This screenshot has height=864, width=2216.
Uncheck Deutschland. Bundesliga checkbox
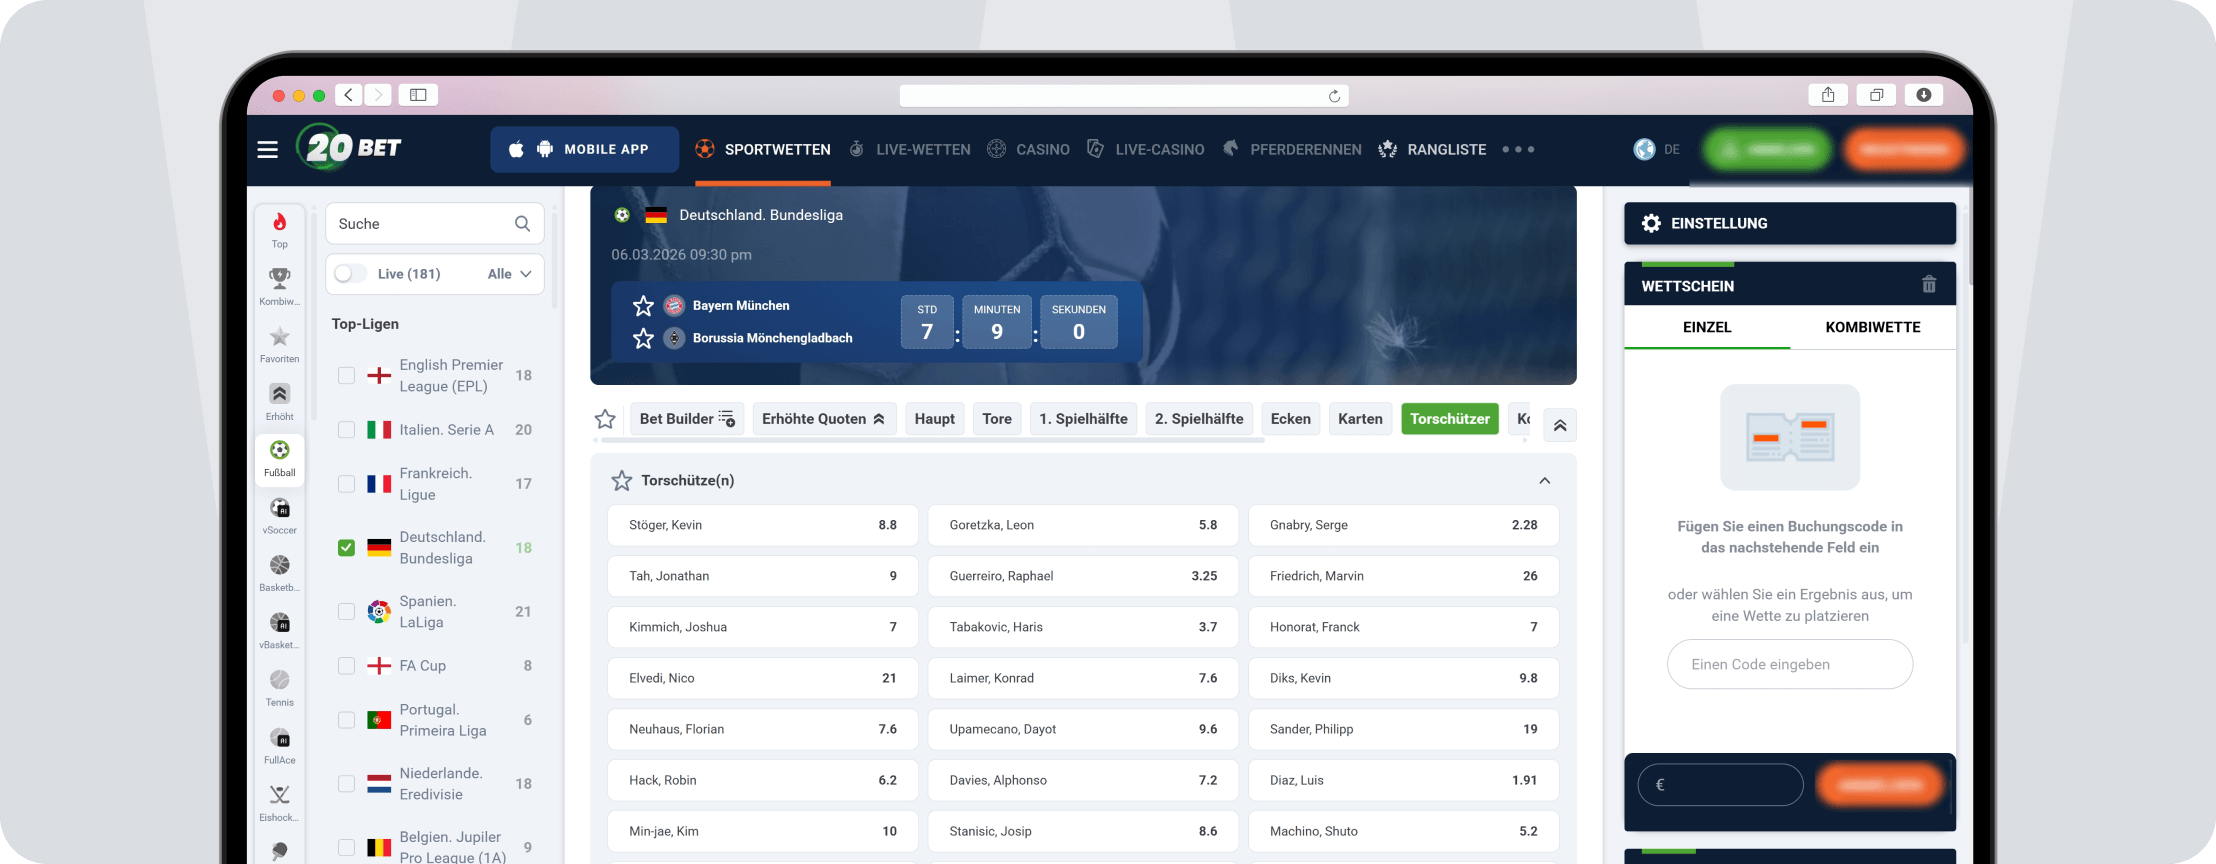click(x=346, y=548)
